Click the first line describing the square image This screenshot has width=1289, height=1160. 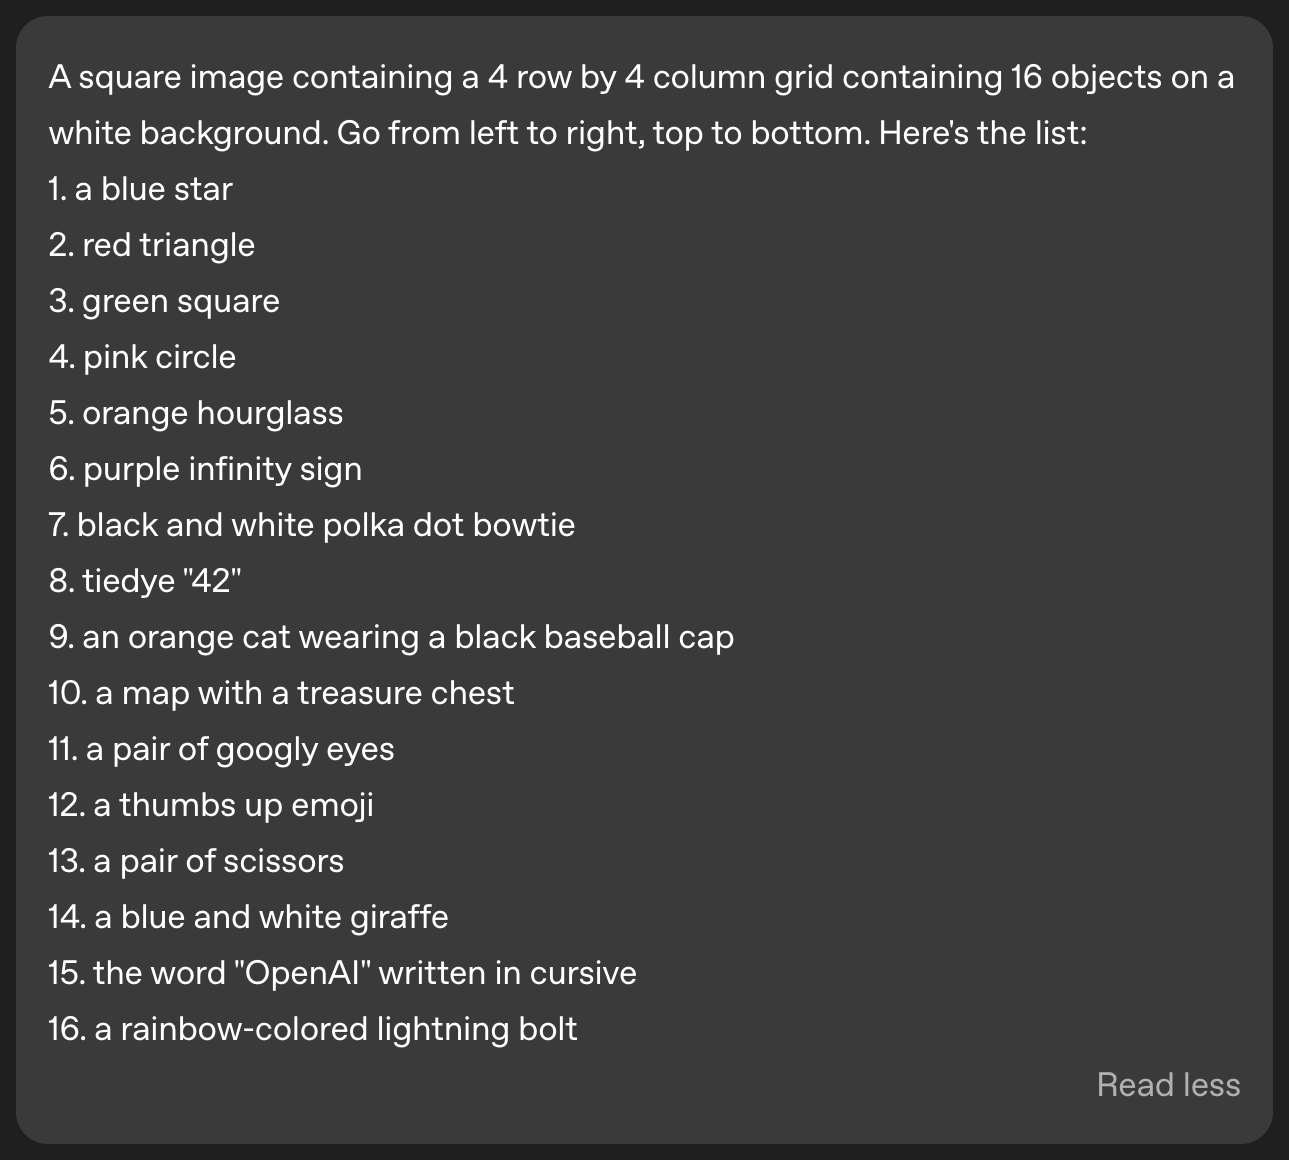[640, 77]
